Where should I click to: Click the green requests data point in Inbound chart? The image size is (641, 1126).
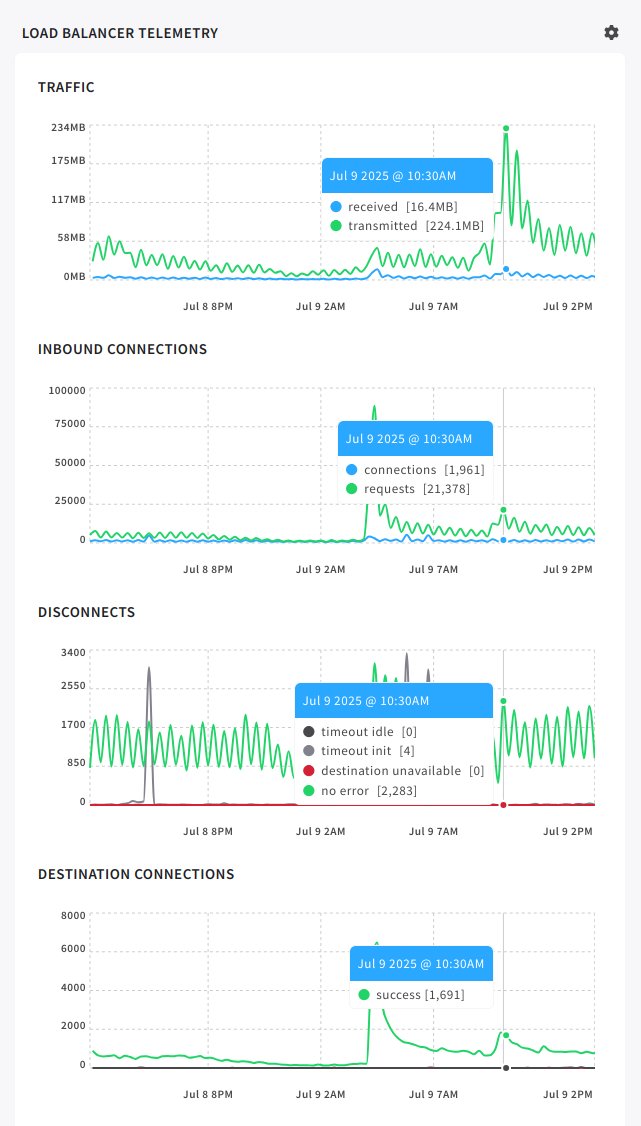(x=503, y=510)
